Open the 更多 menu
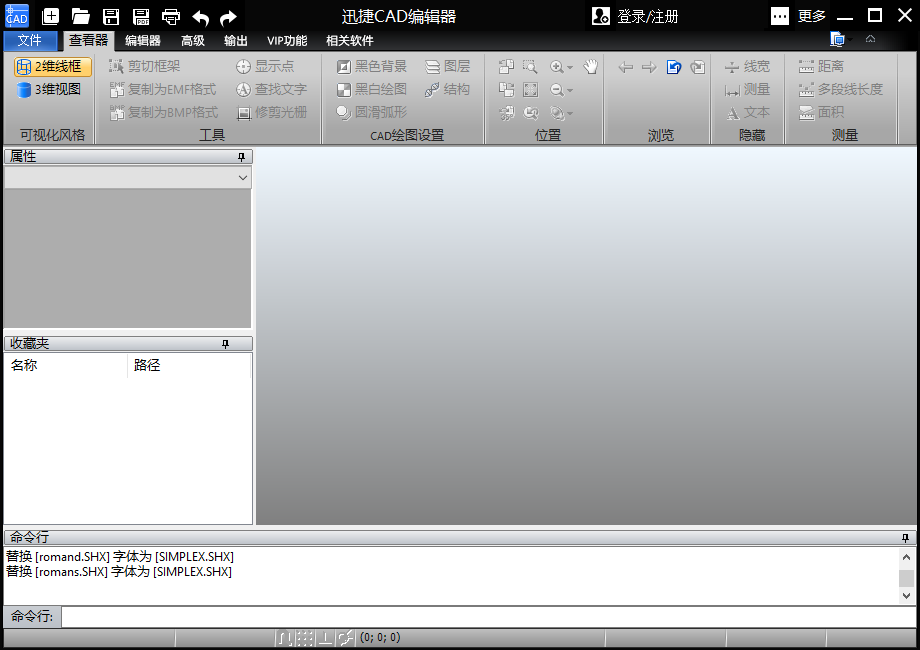Viewport: 920px width, 650px height. [x=799, y=16]
